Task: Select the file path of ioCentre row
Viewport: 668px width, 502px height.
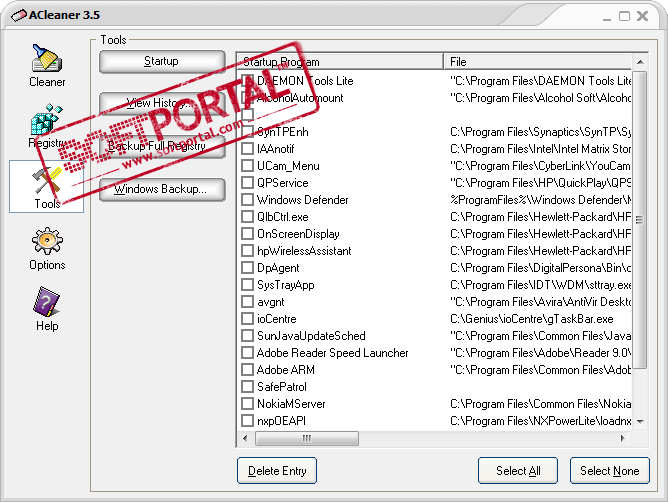Action: tap(532, 319)
